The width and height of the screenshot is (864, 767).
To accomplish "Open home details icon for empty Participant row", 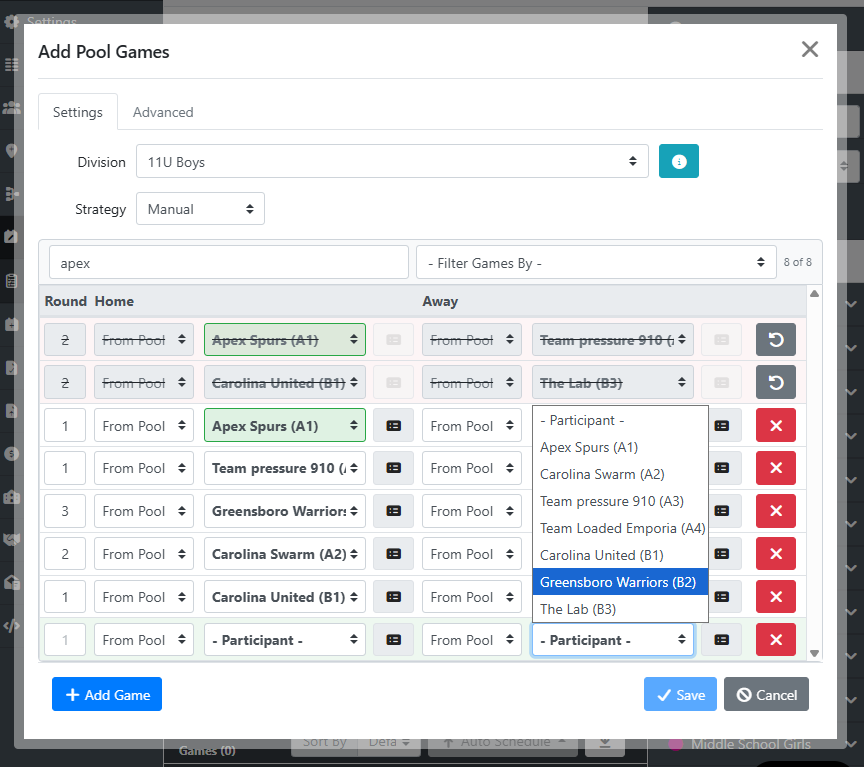I will [x=393, y=640].
